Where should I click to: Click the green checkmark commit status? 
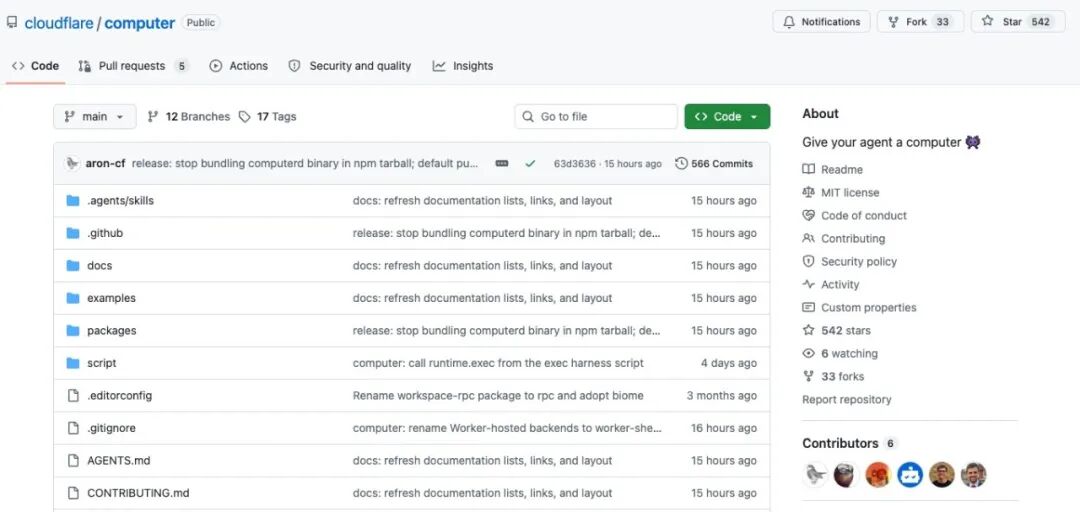[530, 164]
